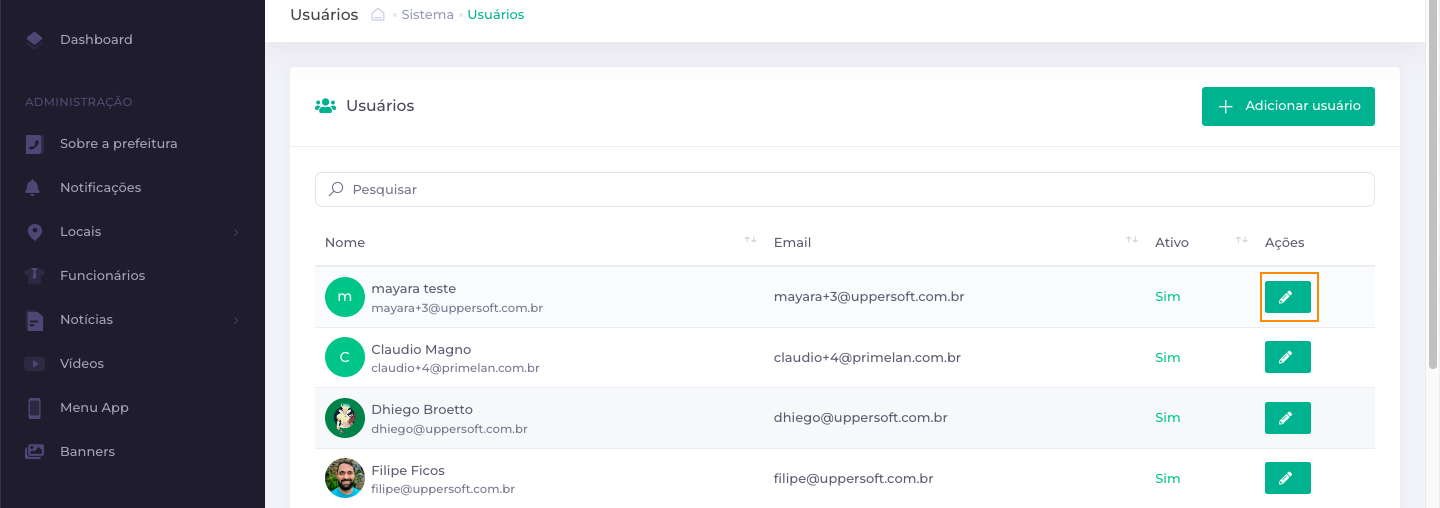Click the Notificações bell icon
This screenshot has width=1440, height=508.
[x=34, y=187]
